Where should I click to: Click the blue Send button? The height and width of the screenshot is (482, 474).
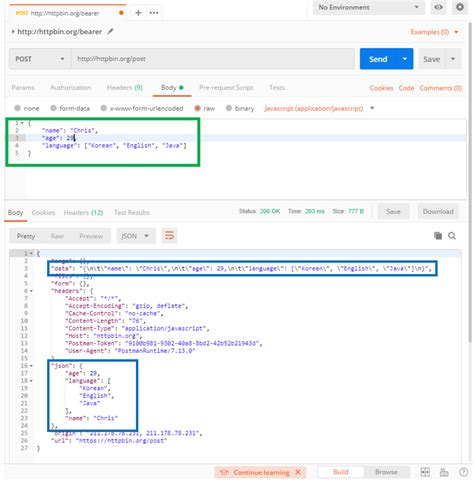click(x=378, y=59)
